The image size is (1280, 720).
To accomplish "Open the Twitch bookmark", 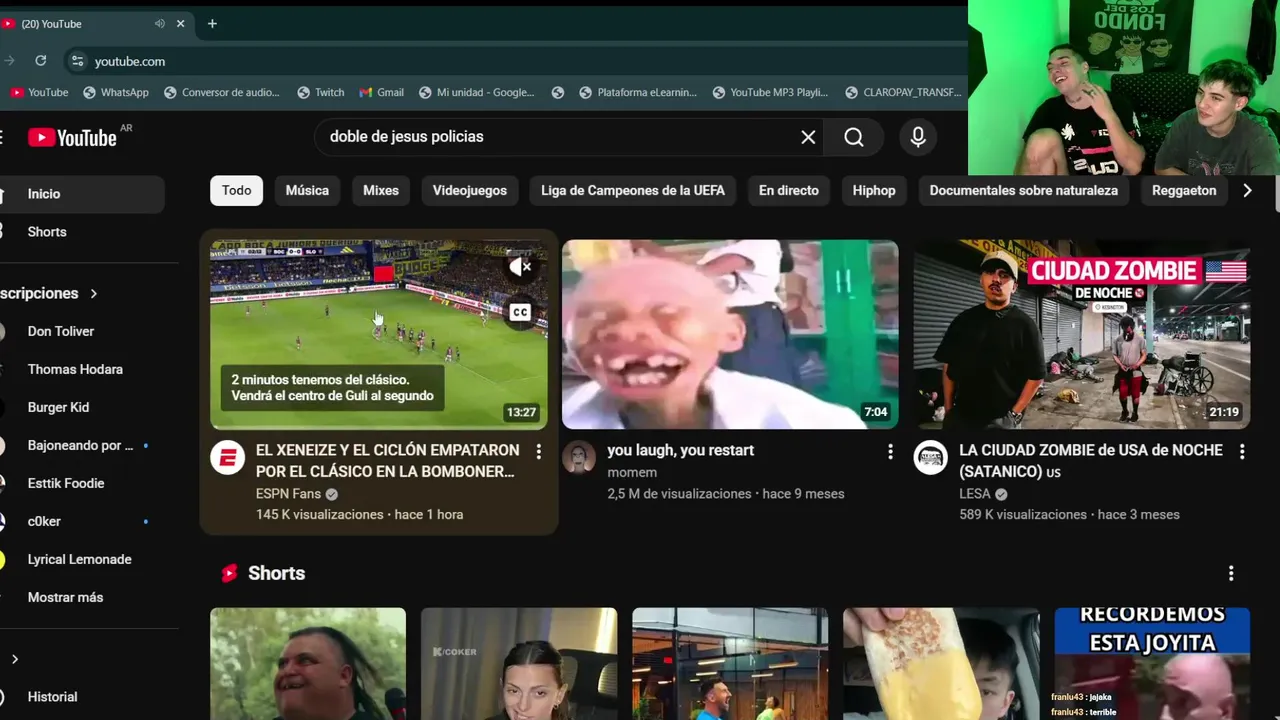I will (x=321, y=92).
